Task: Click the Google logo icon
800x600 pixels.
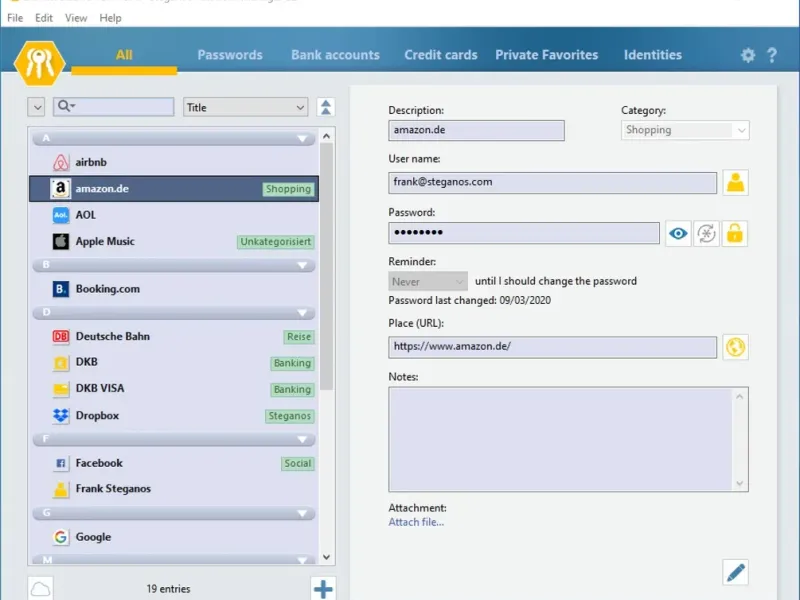Action: click(x=61, y=537)
